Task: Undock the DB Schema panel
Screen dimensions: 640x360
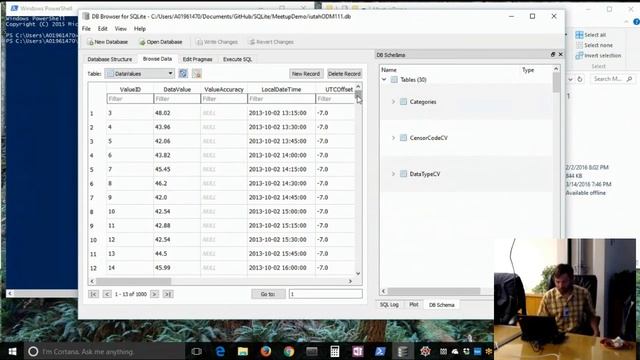Action: (553, 54)
